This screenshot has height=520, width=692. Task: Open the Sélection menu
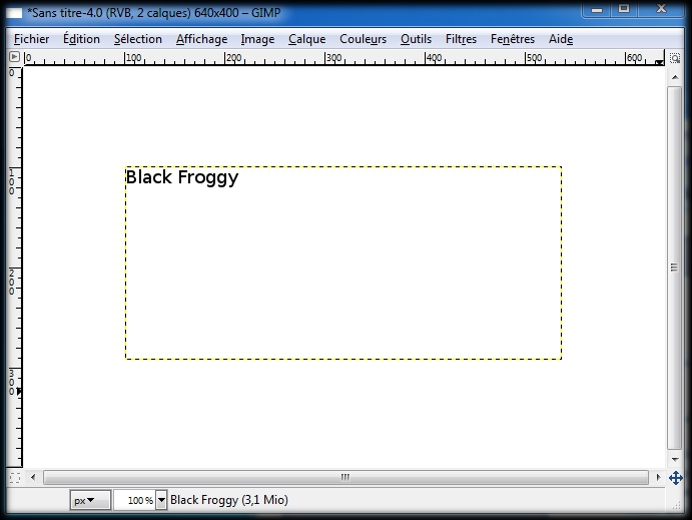pyautogui.click(x=137, y=39)
